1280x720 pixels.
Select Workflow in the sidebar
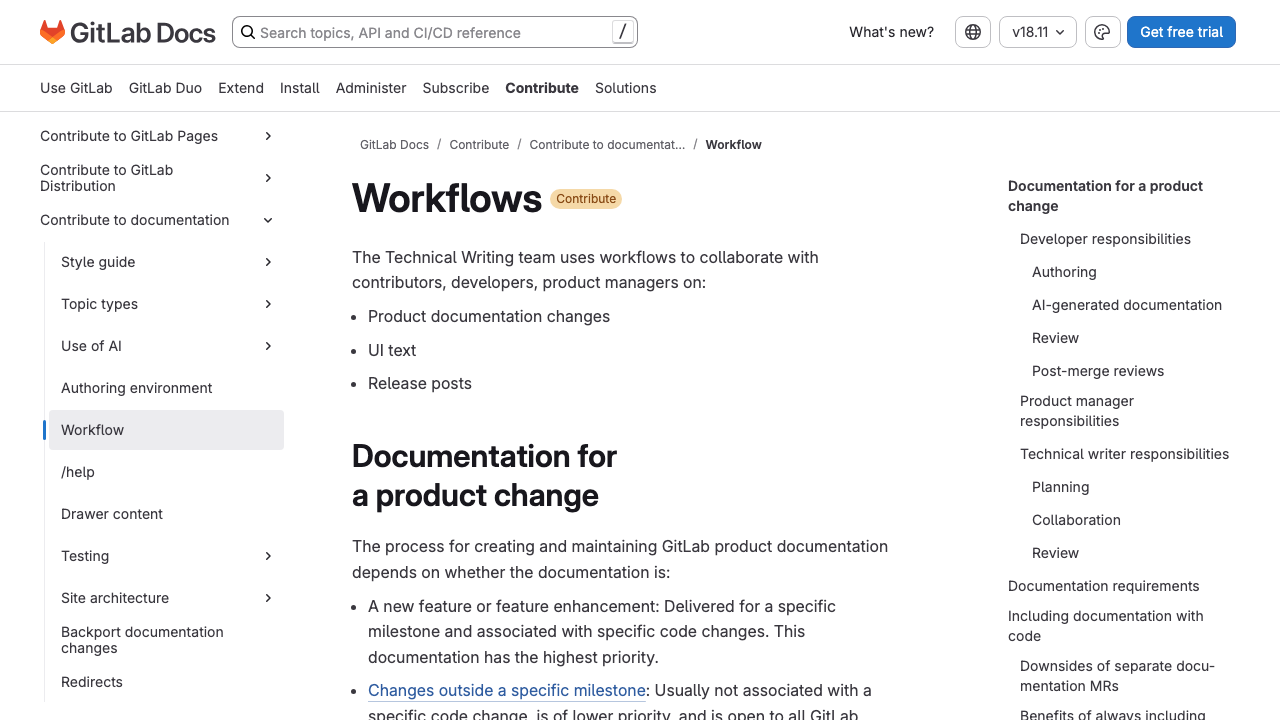coord(166,430)
